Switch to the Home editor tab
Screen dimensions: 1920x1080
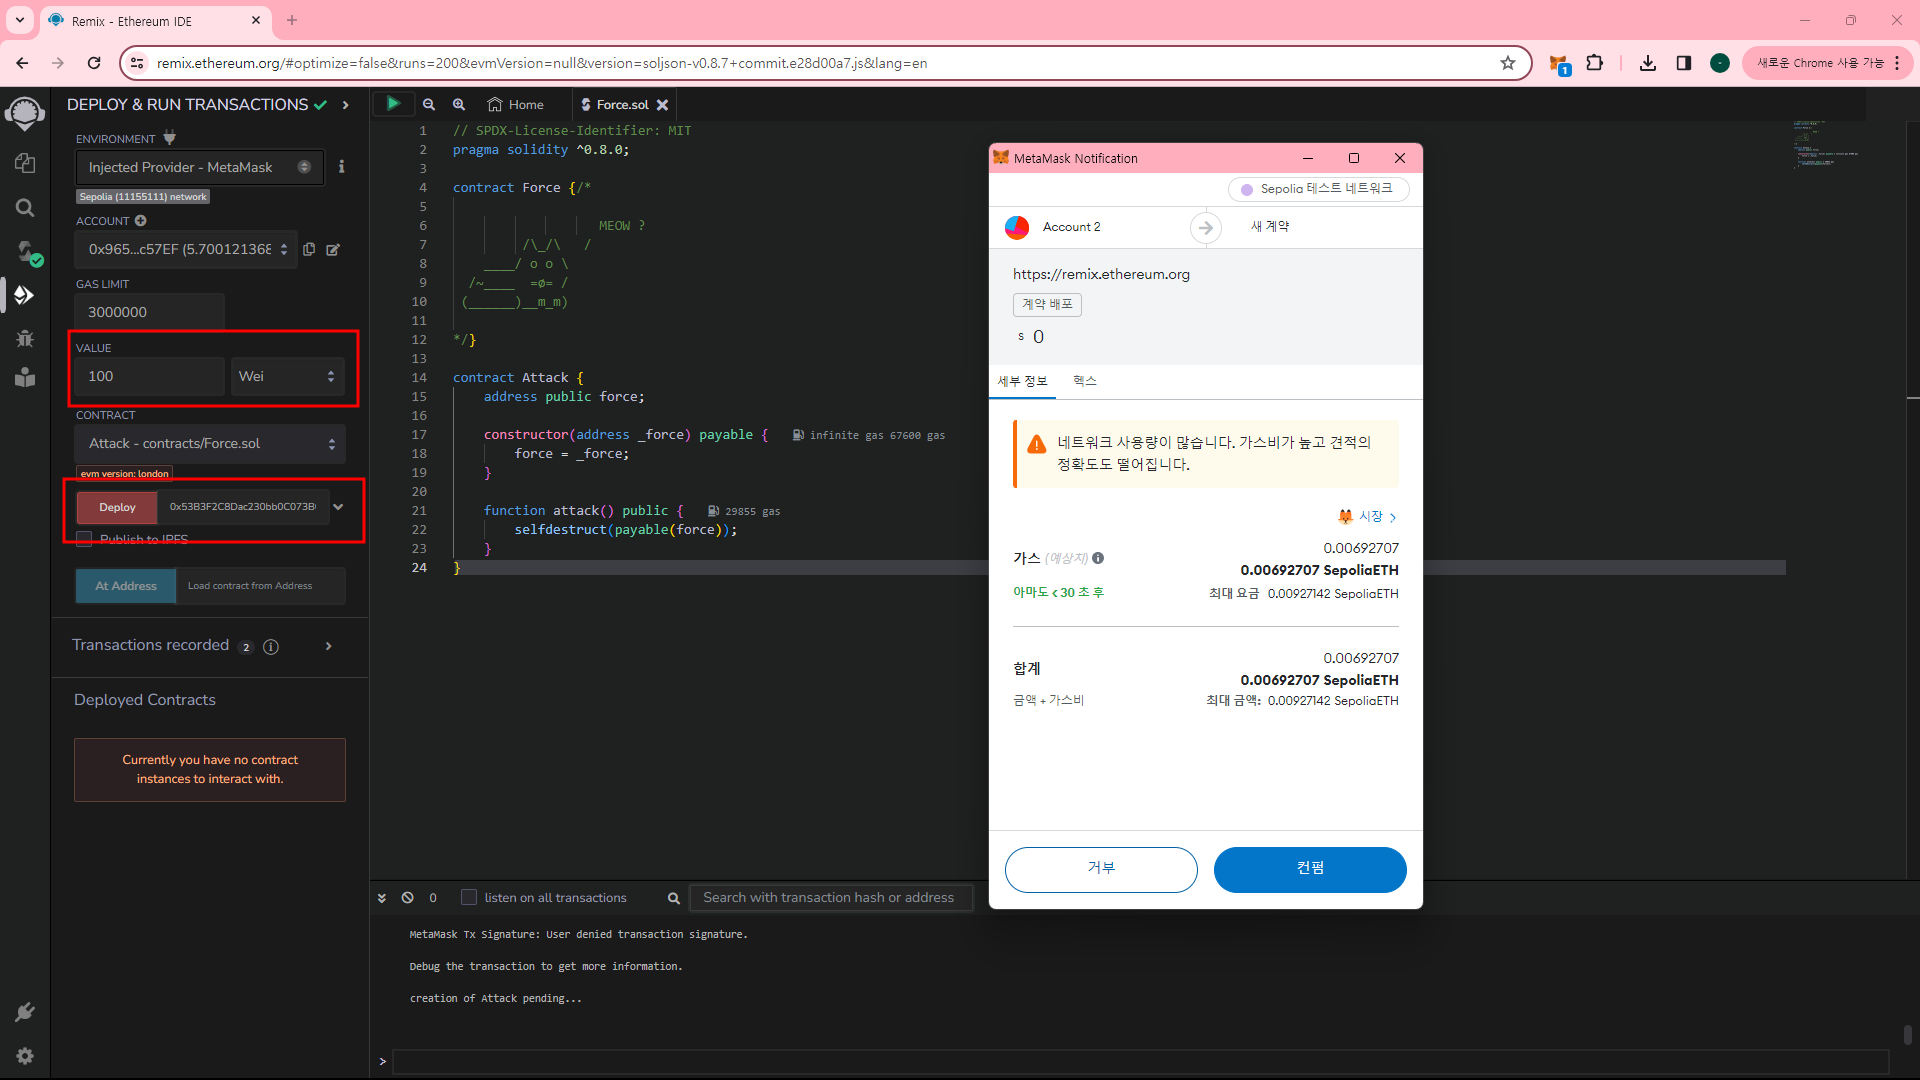[516, 104]
